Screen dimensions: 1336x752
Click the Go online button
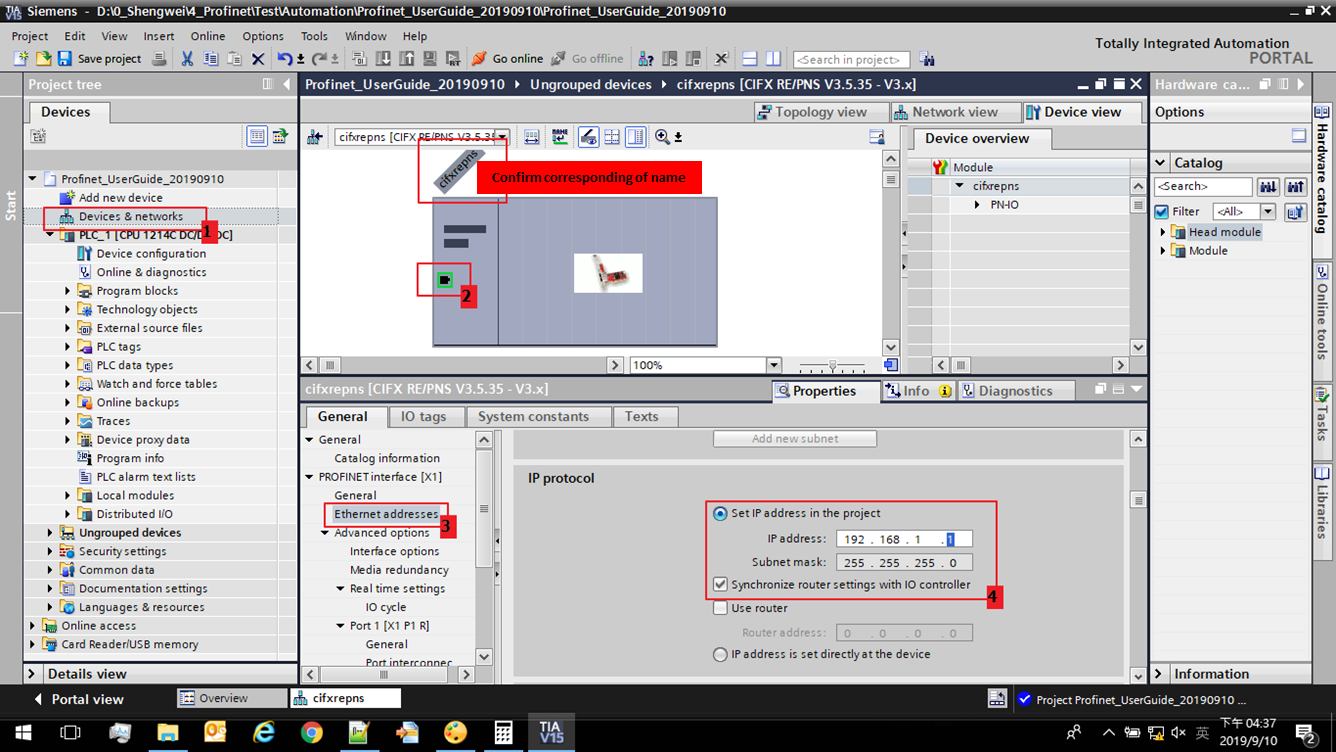(507, 59)
